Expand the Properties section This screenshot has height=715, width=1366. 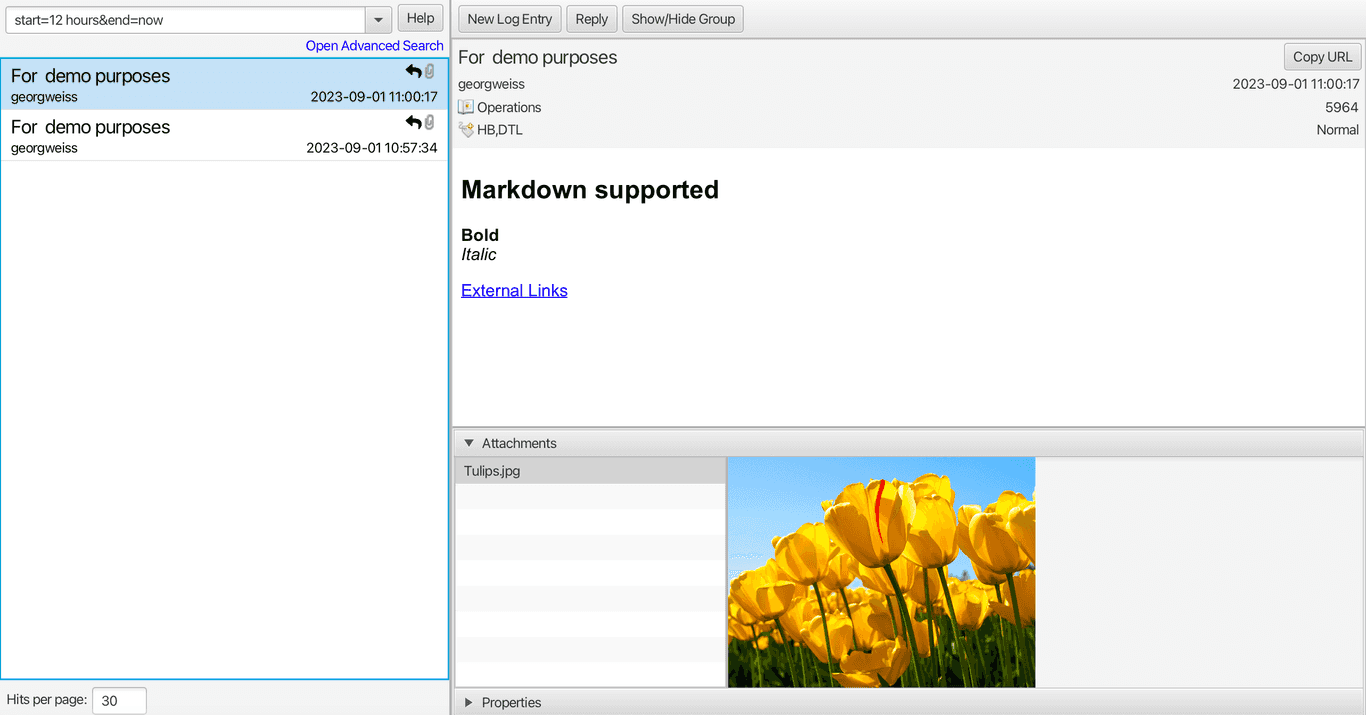(x=469, y=703)
